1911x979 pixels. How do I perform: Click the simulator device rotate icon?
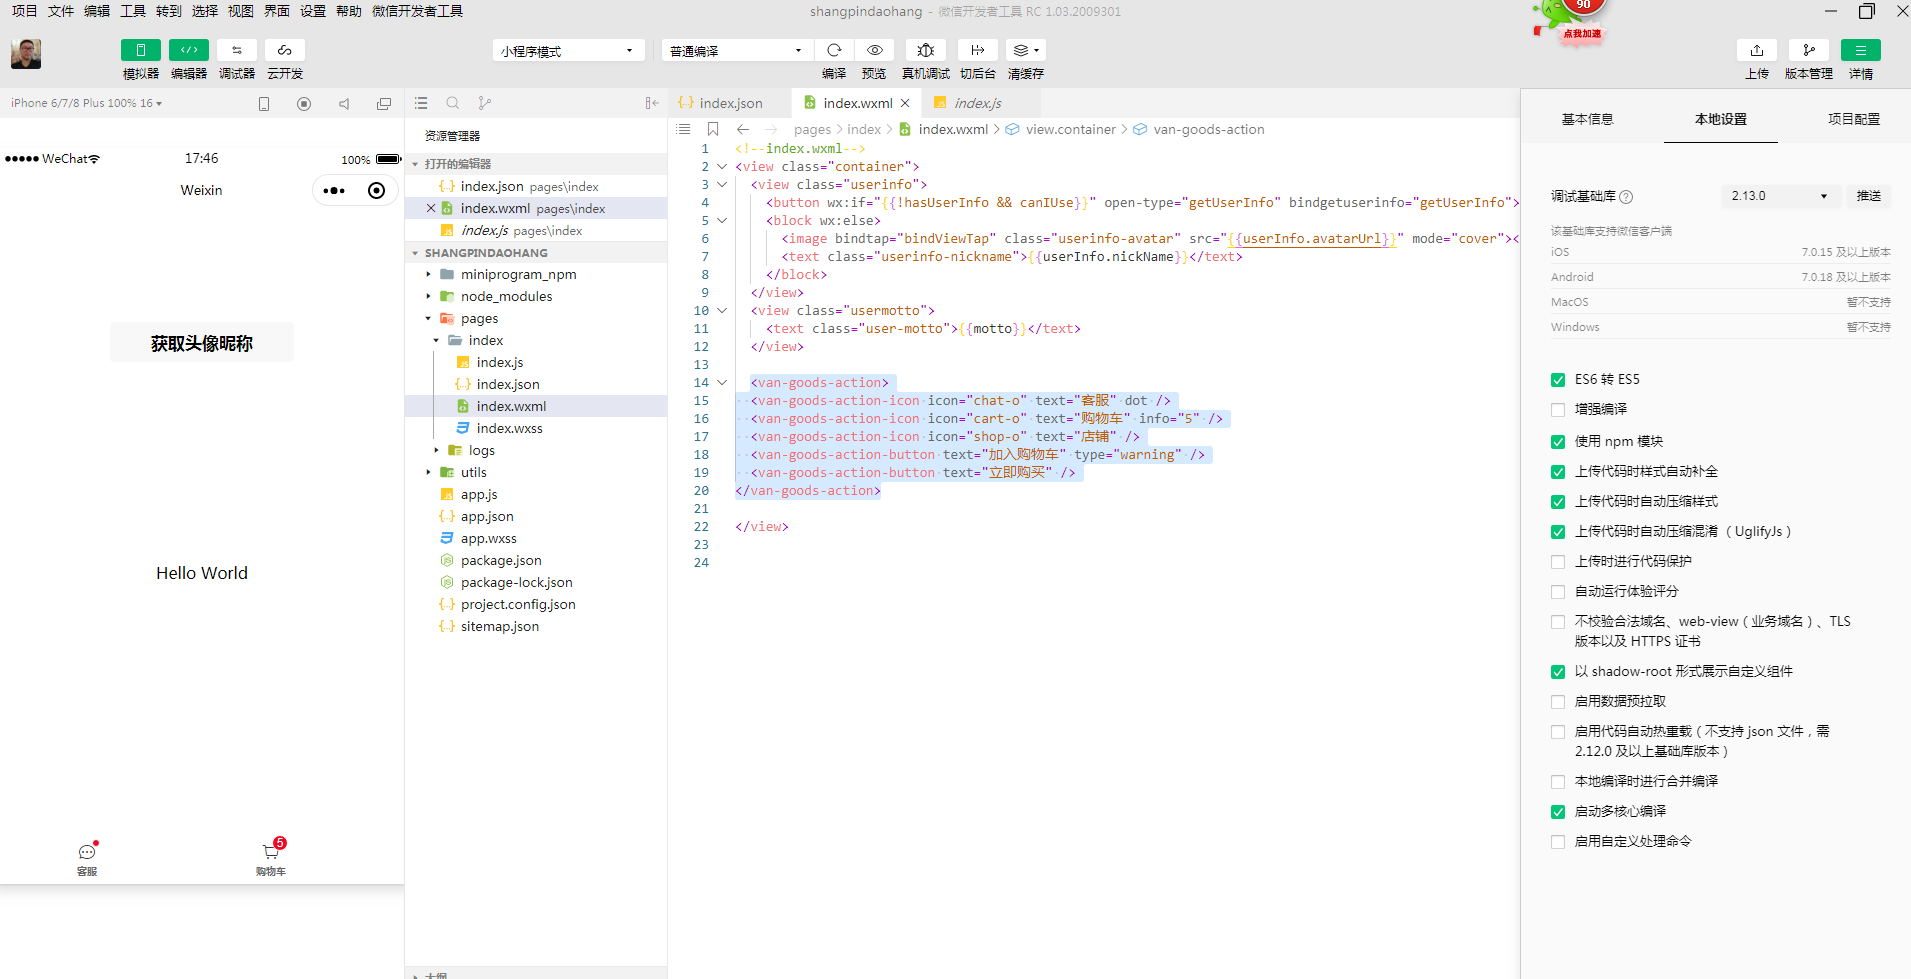pyautogui.click(x=264, y=104)
